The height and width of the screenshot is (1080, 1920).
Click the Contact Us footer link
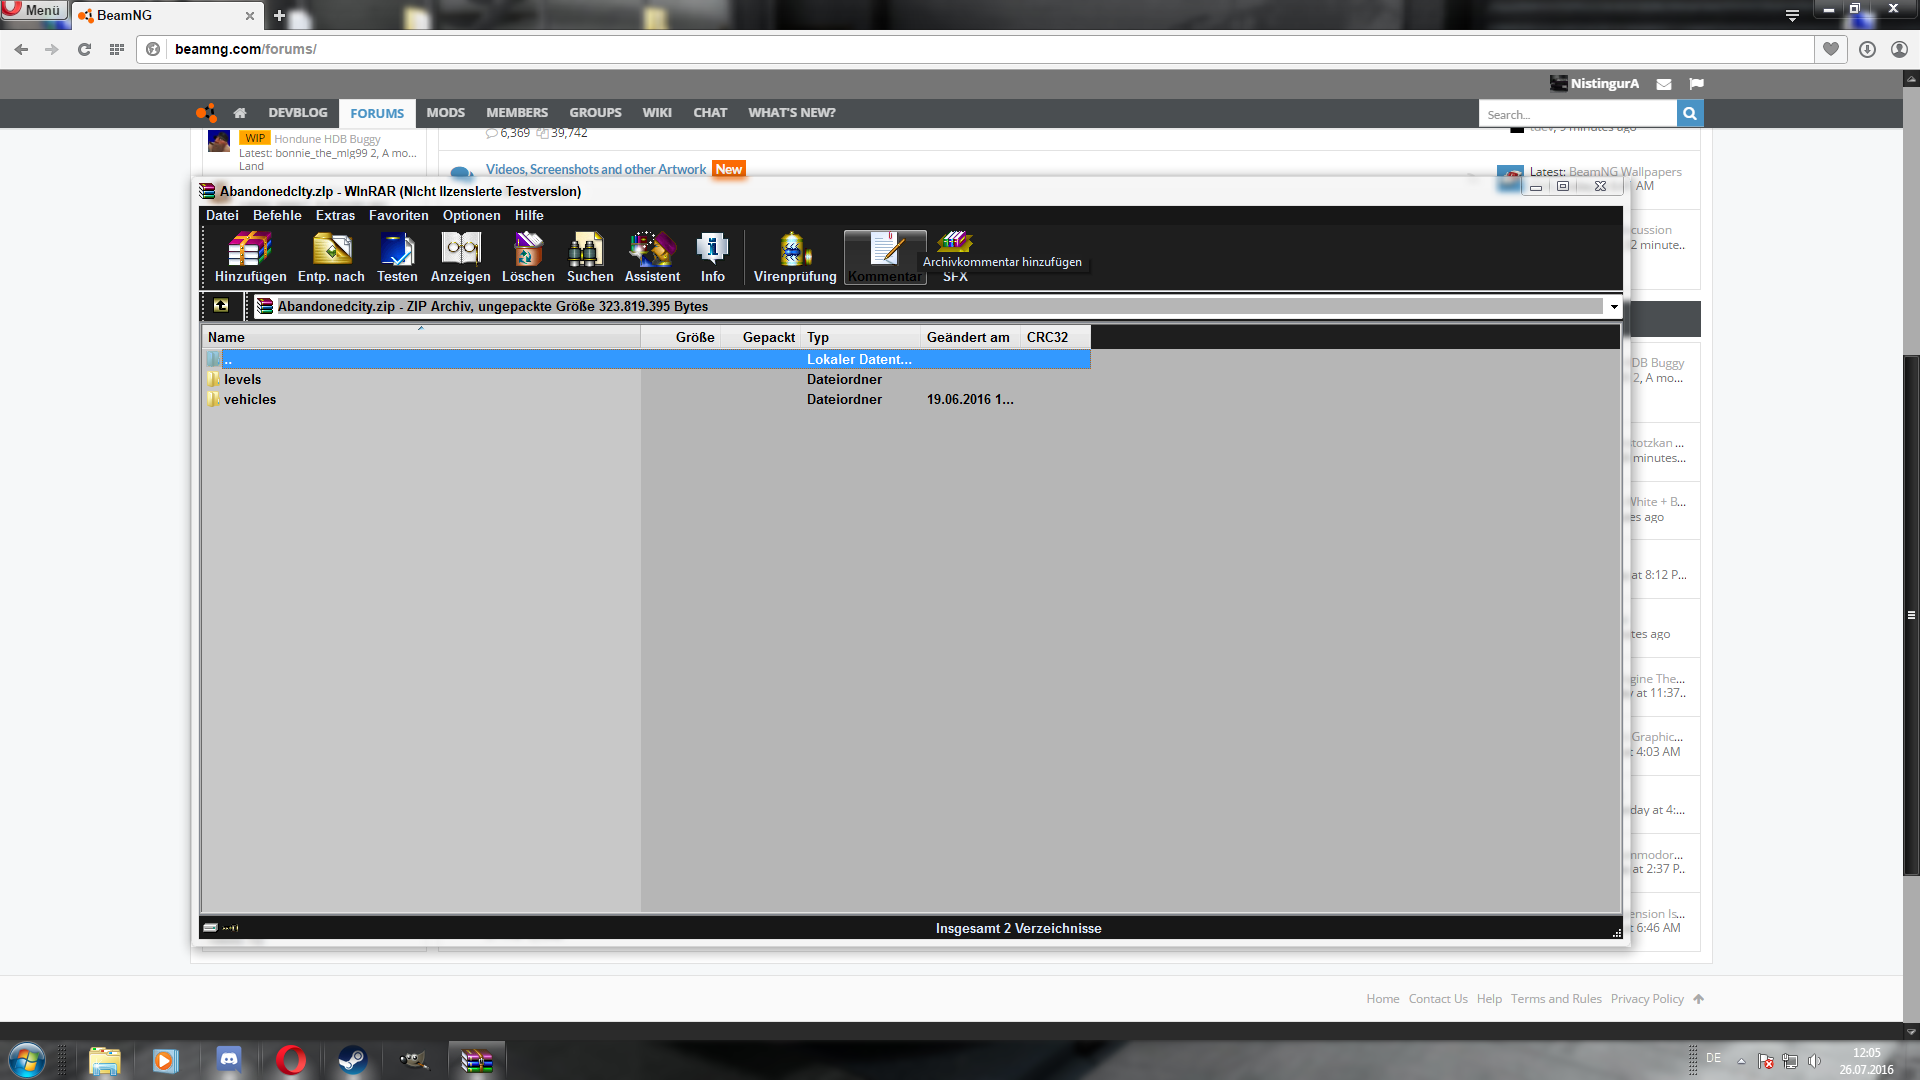coord(1438,999)
